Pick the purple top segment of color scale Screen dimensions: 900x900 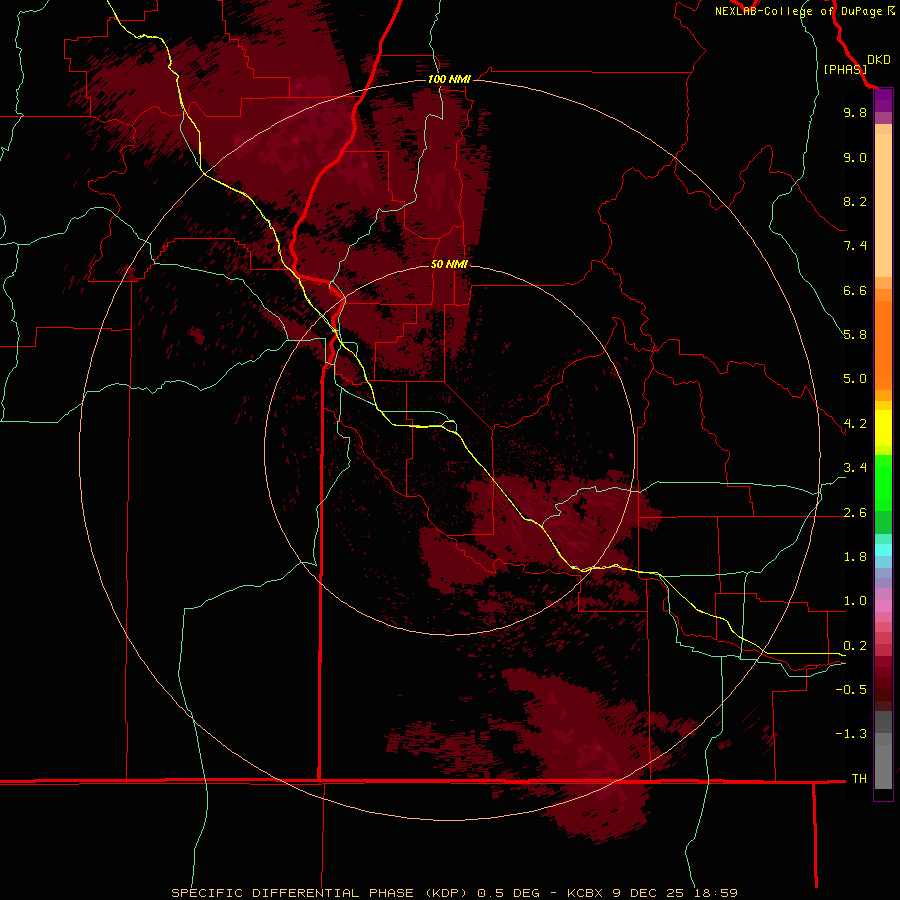(x=883, y=100)
